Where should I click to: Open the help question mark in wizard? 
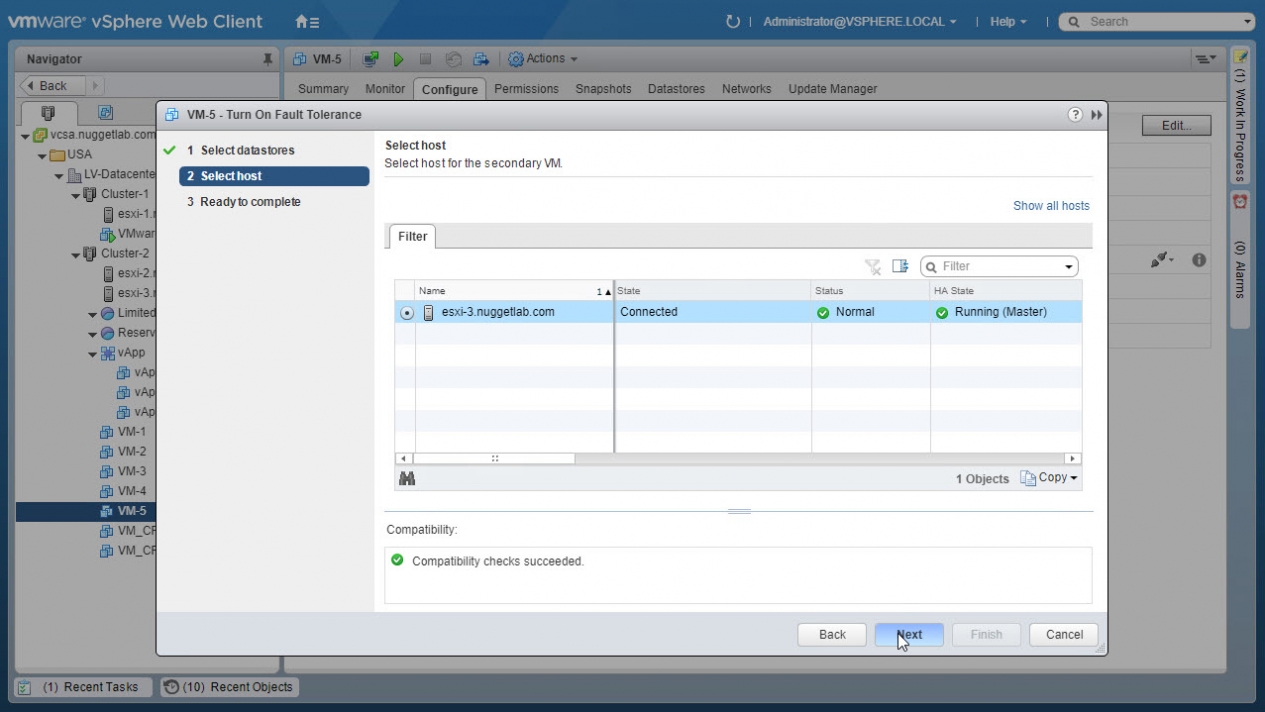(1075, 115)
